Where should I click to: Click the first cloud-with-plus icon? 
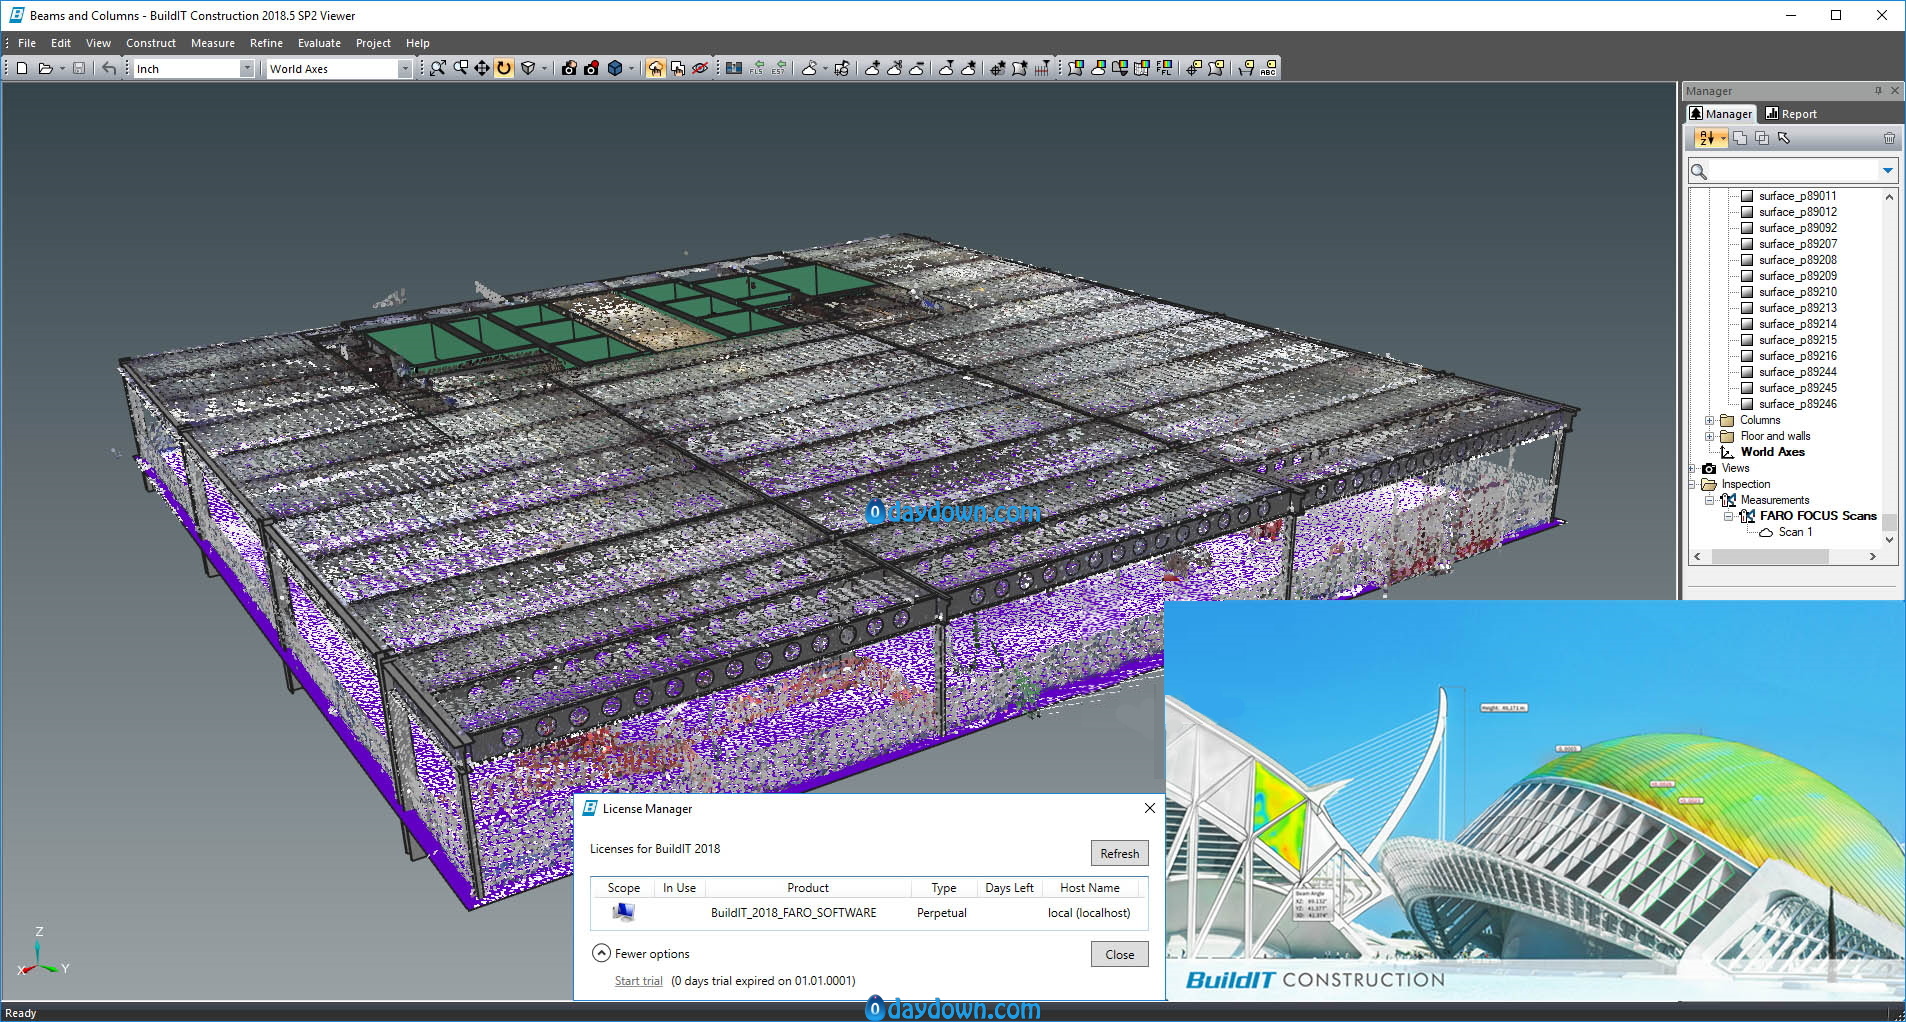point(872,68)
